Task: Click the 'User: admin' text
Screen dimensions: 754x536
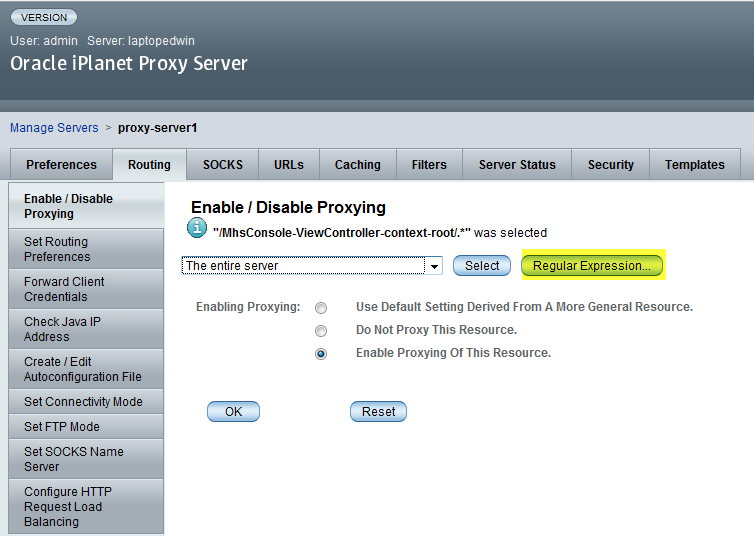Action: (x=44, y=41)
